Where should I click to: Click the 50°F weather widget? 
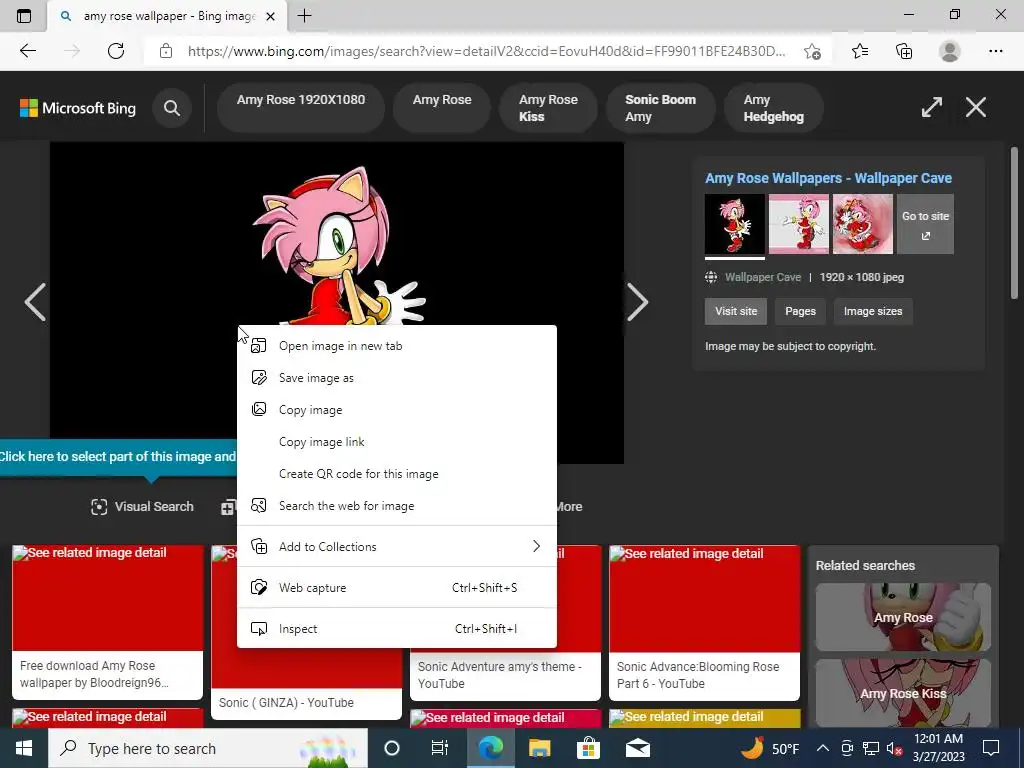pos(770,748)
